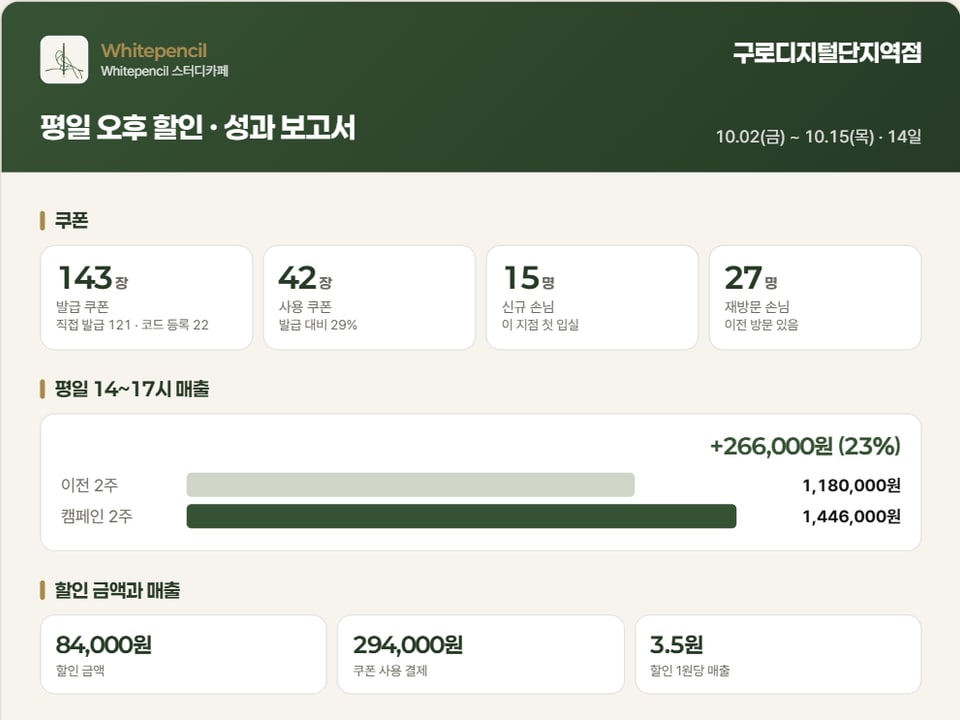Click the branch name 구로디지털단지역점
This screenshot has height=720, width=960.
pos(827,53)
